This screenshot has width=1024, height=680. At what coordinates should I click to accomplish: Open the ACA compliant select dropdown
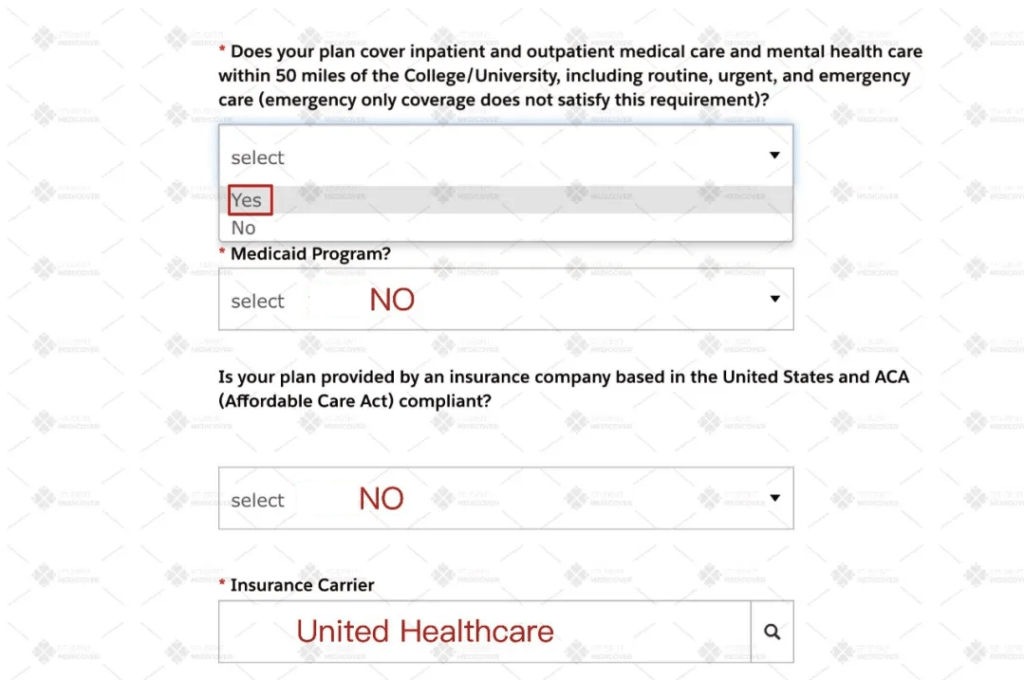click(506, 498)
